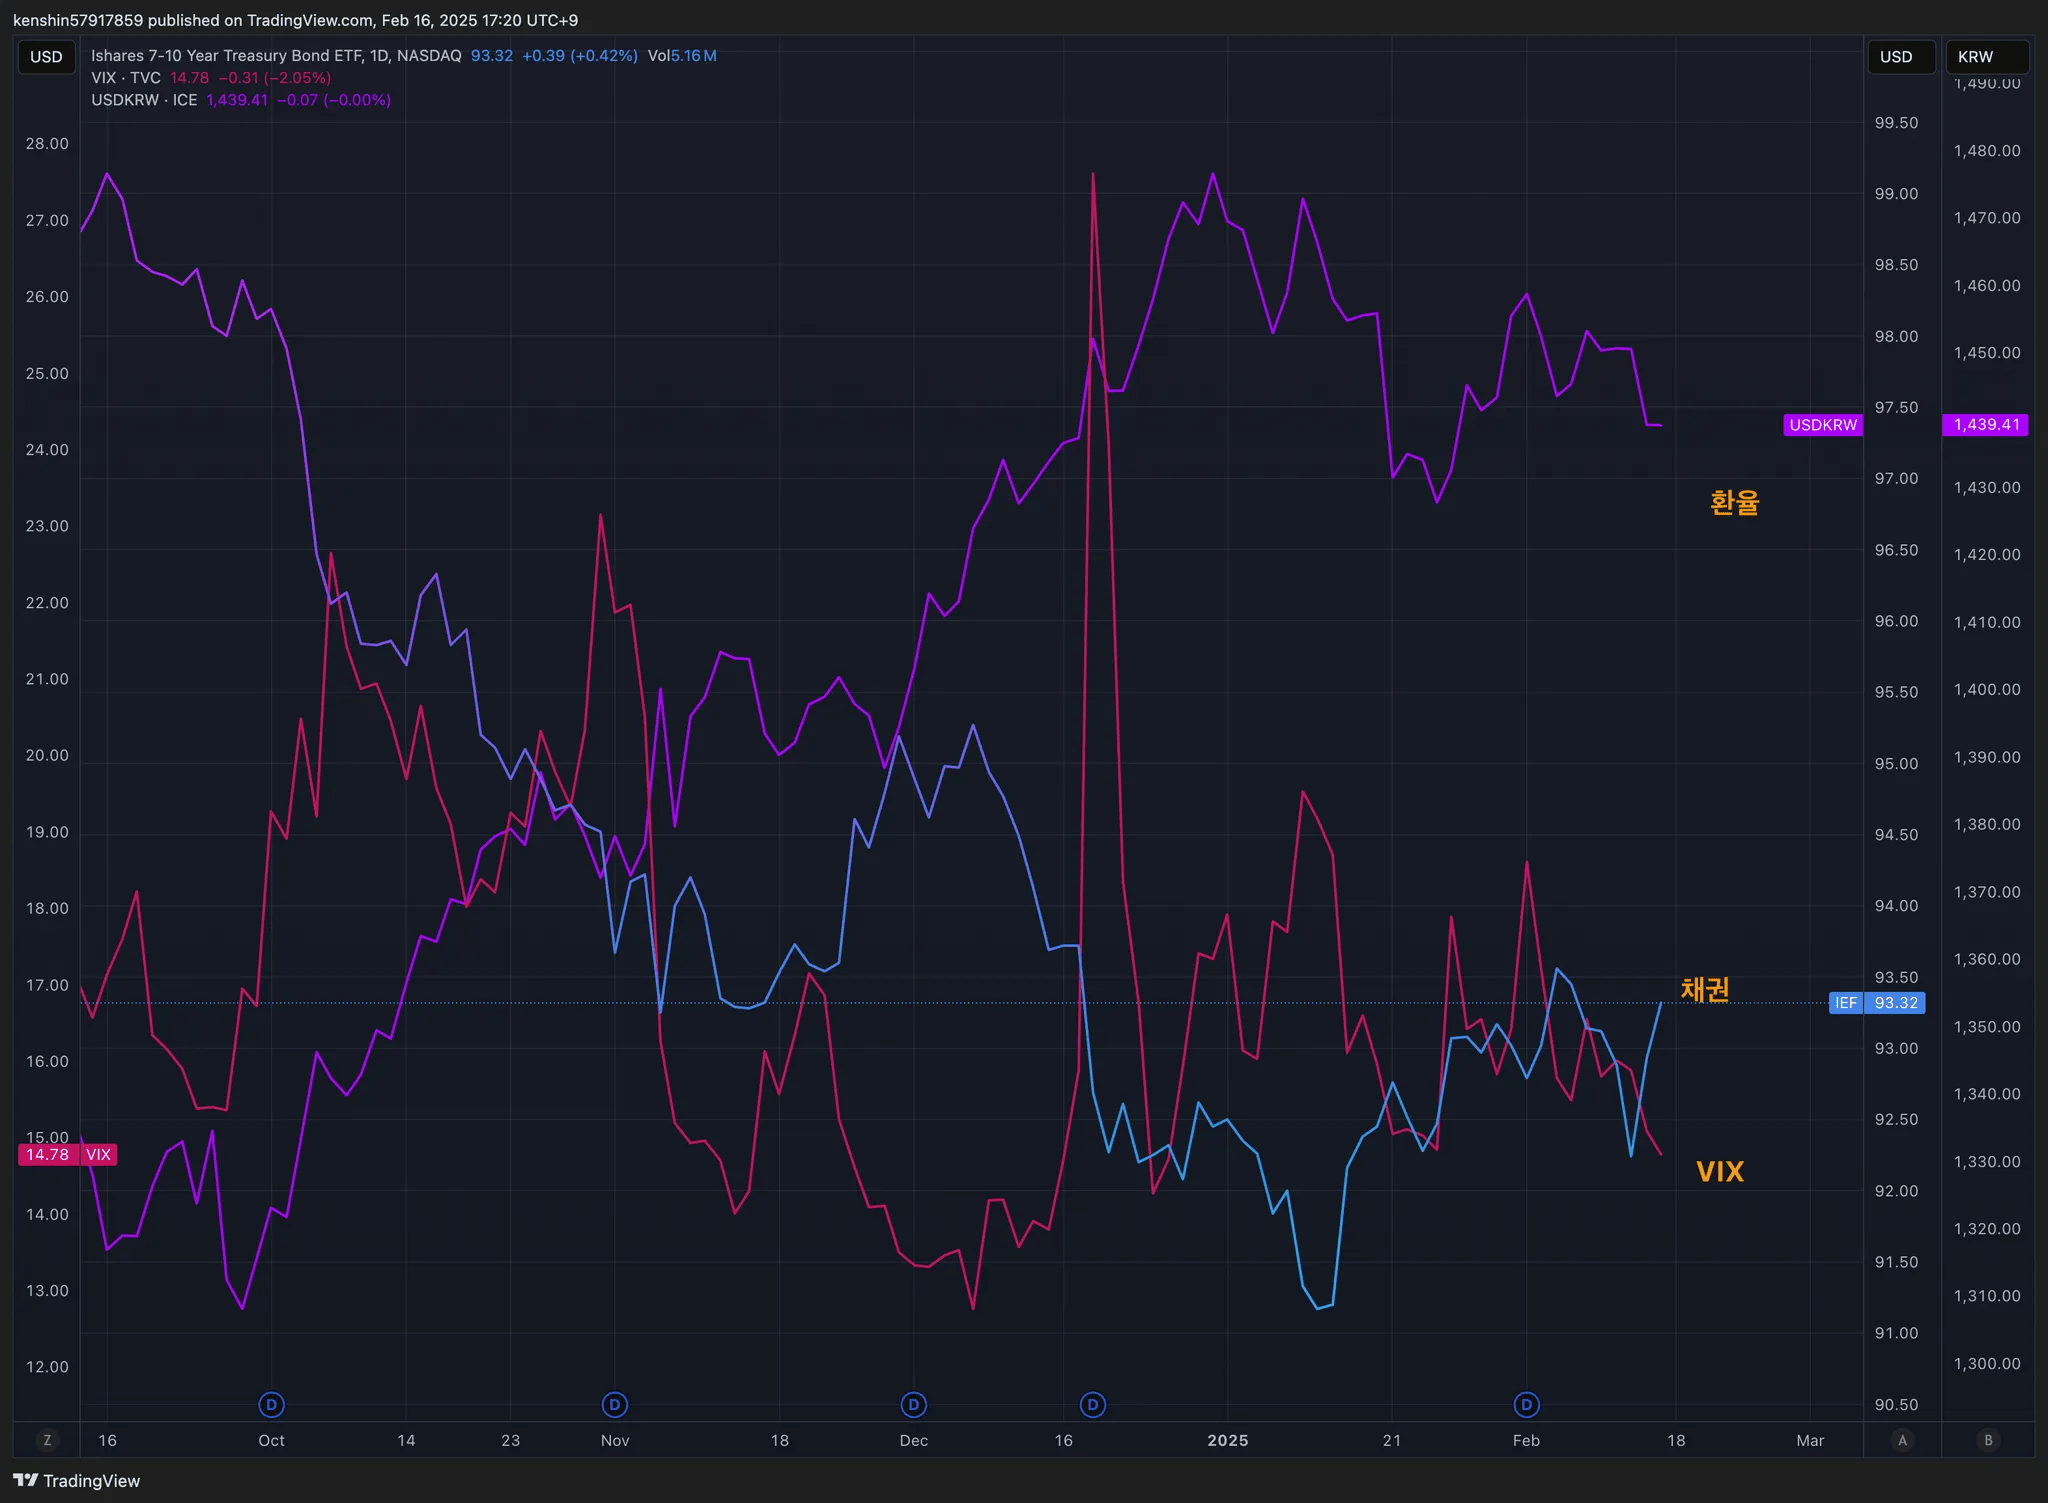
Task: Click the dividend marker near Feb
Action: (x=1526, y=1404)
